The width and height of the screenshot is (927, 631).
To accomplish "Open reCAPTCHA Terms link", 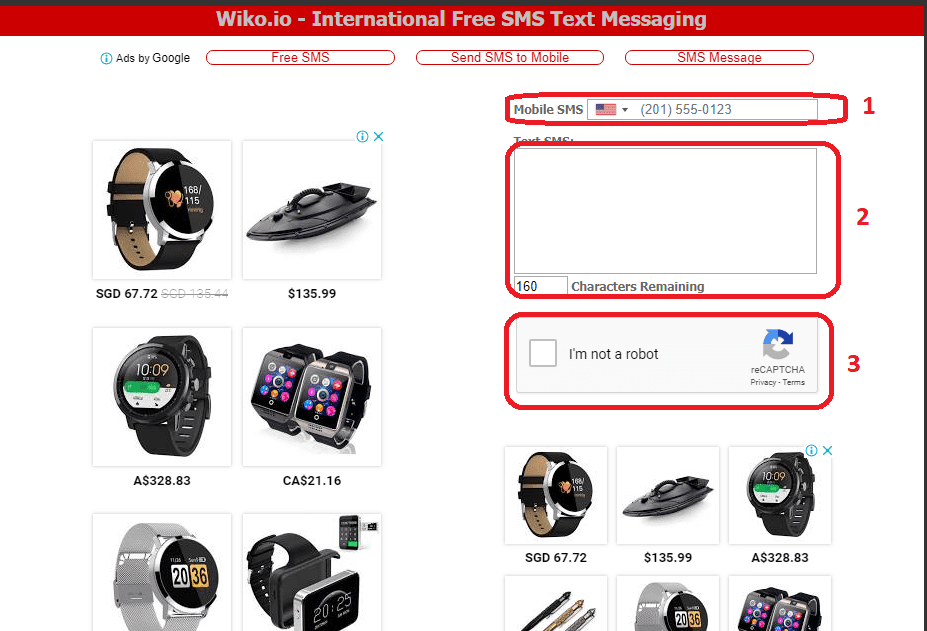I will (793, 382).
